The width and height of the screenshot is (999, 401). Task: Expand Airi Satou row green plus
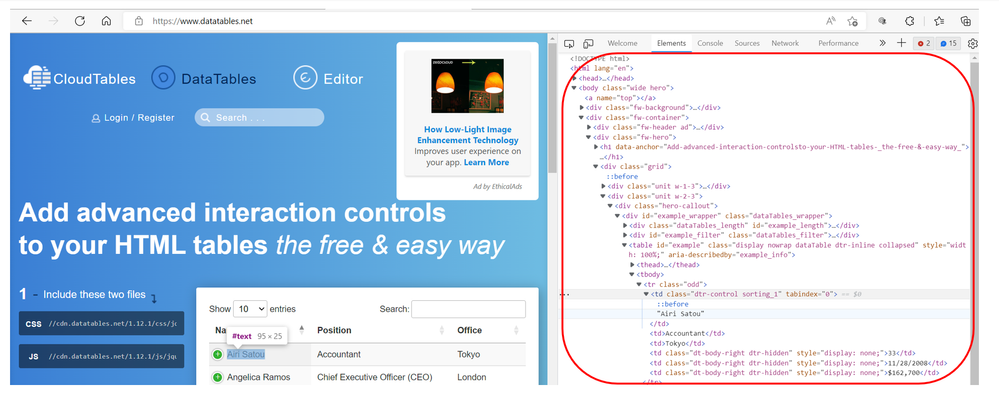pos(217,354)
